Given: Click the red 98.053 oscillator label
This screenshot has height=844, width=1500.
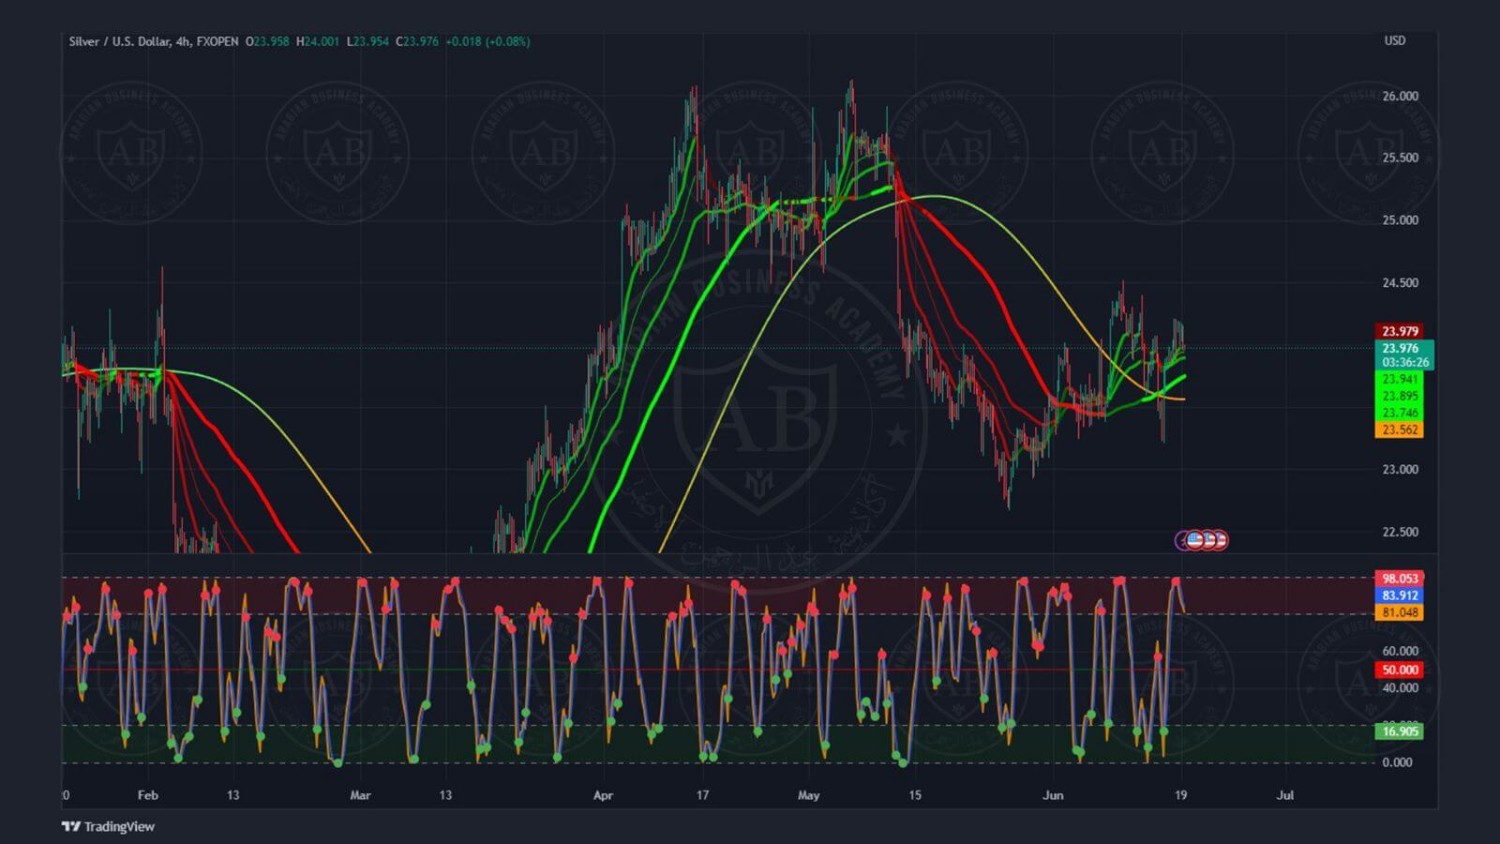Looking at the screenshot, I should pos(1400,578).
